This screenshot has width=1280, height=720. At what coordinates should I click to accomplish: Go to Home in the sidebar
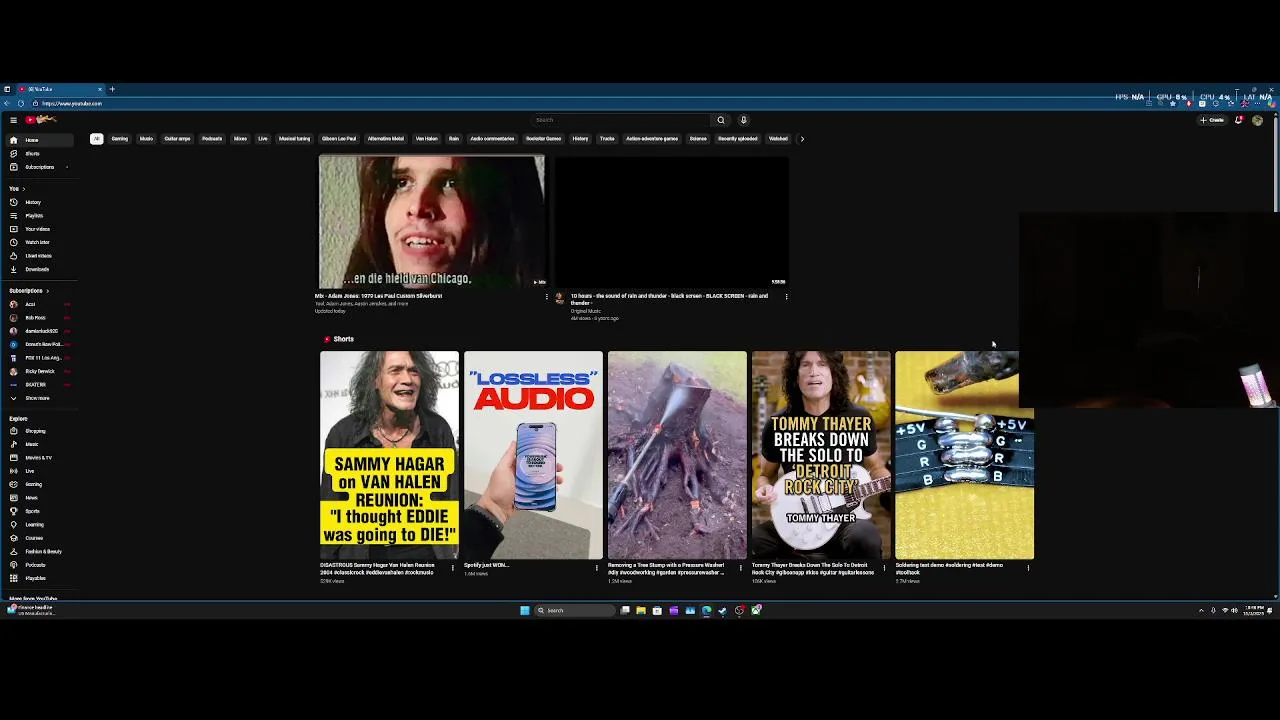point(40,140)
